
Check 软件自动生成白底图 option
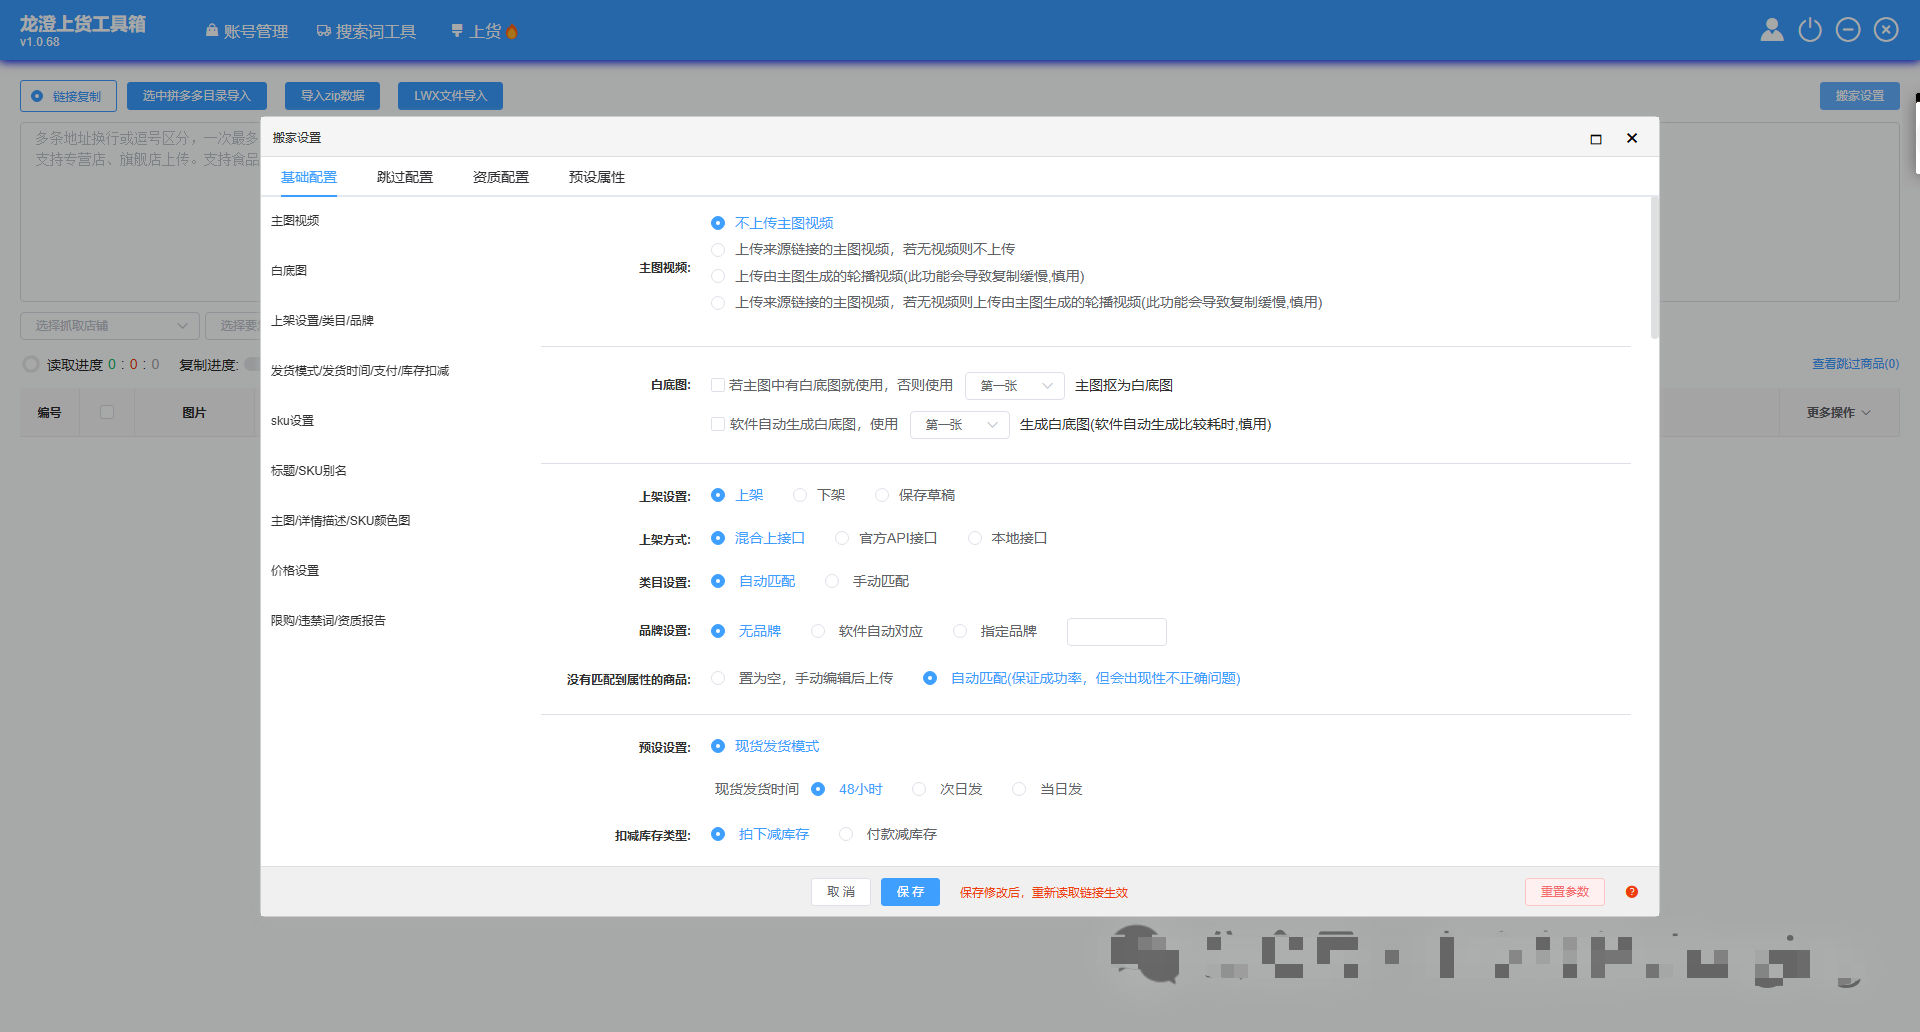click(718, 424)
